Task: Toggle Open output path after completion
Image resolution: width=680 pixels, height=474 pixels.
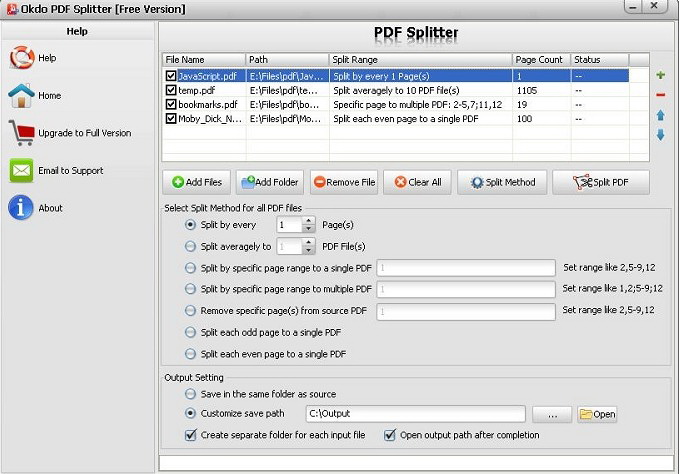Action: coord(390,435)
